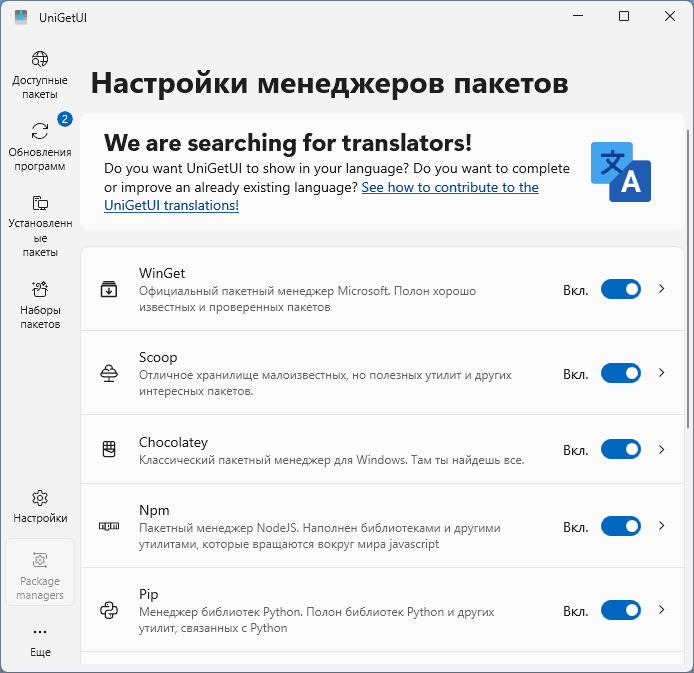Open the Установленные пакеты icon
Screen dimensions: 694x673
[x=40, y=203]
